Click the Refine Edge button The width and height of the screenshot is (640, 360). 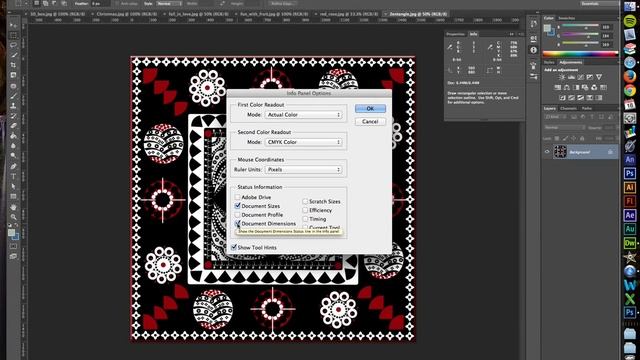point(282,3)
